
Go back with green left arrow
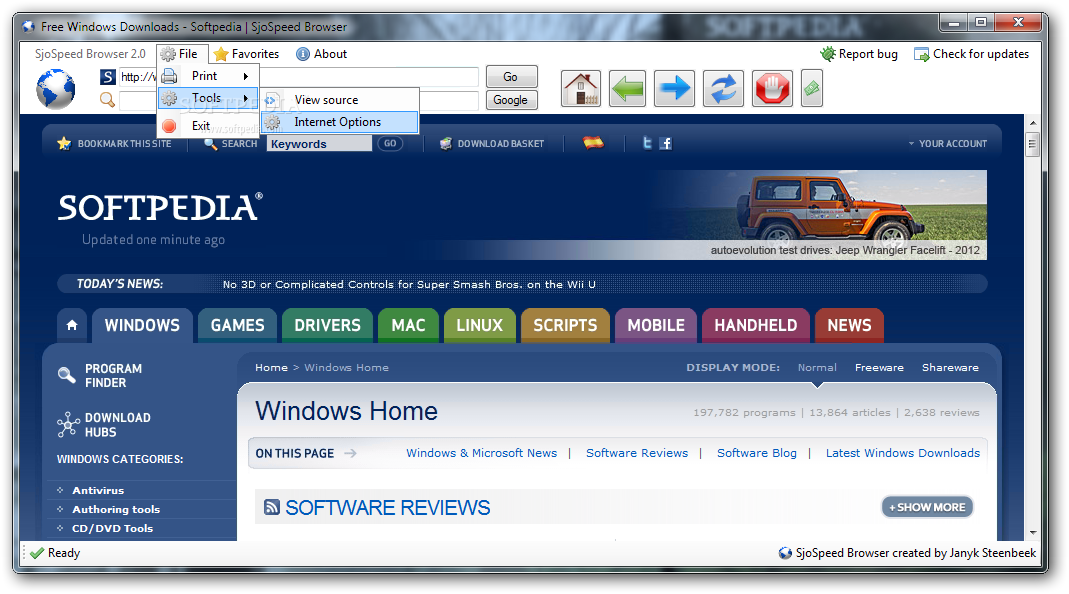coord(627,89)
